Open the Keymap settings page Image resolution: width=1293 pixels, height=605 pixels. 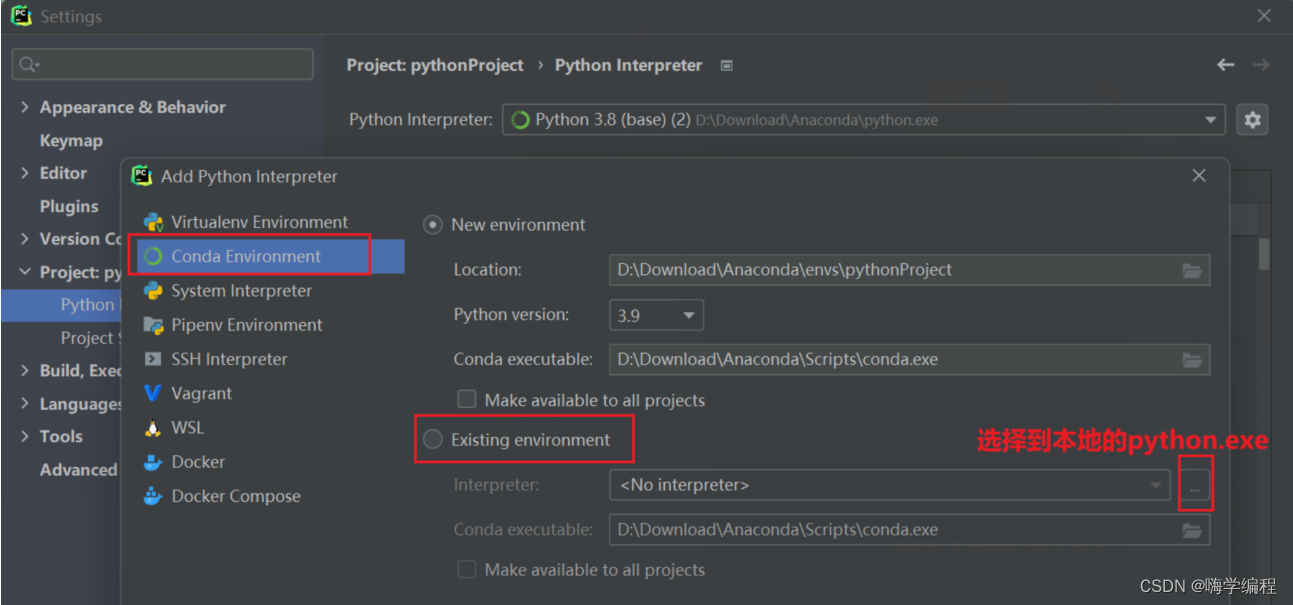pos(71,141)
